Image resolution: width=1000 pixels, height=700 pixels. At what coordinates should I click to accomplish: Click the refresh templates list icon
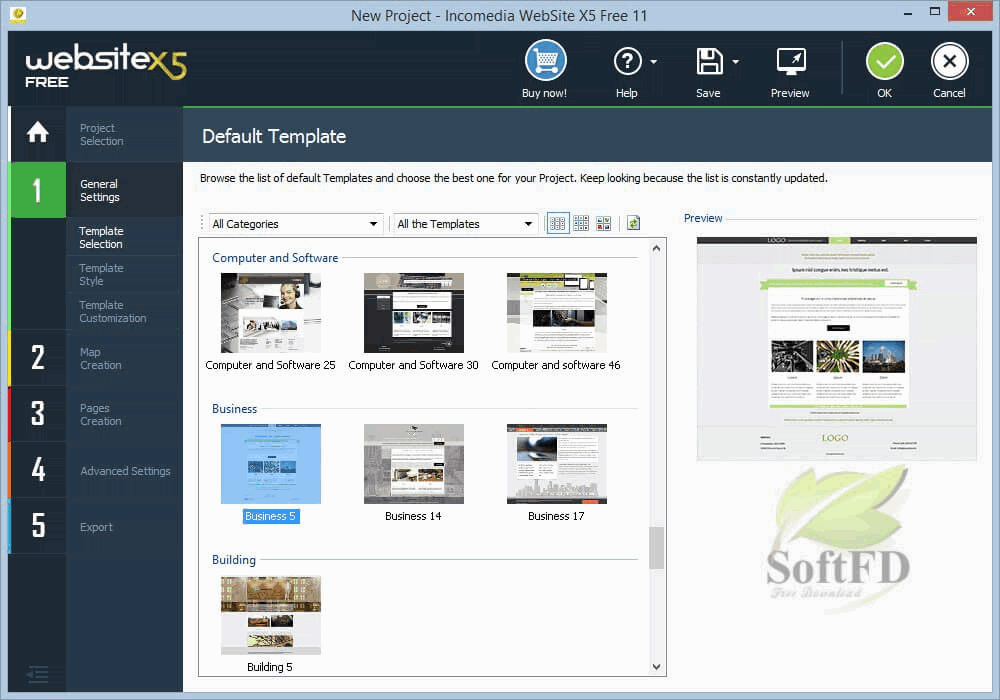point(633,223)
